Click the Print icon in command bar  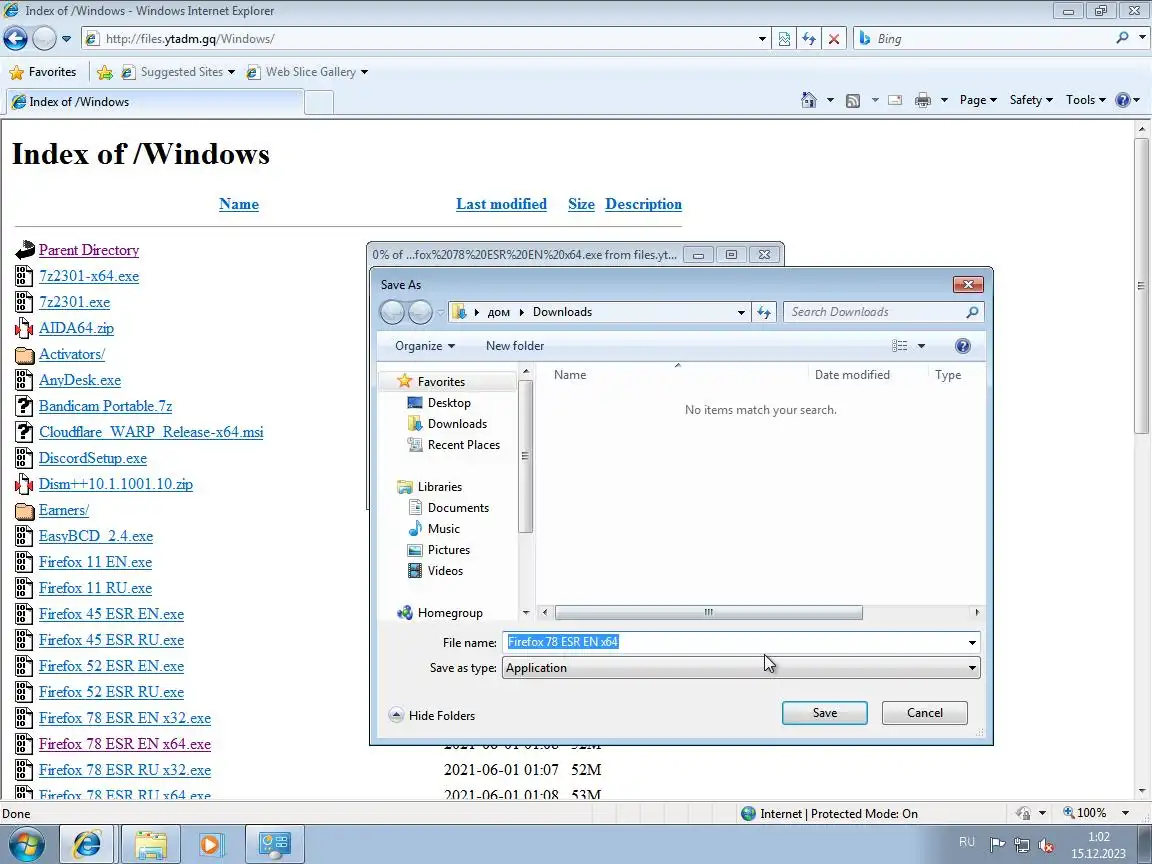click(923, 101)
